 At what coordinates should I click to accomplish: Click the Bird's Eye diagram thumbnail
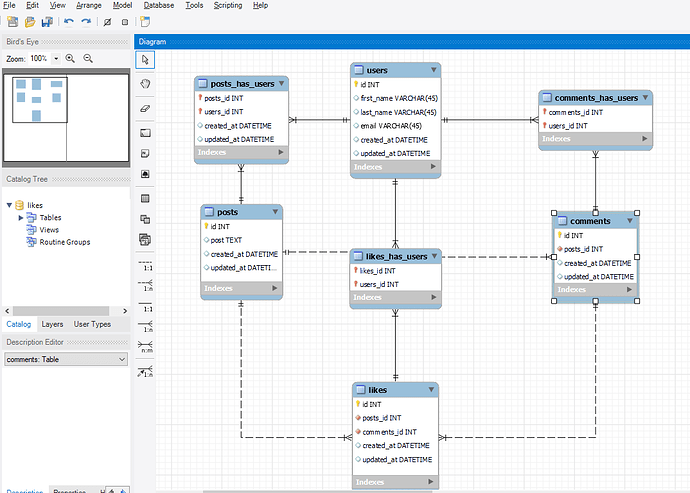tap(66, 118)
